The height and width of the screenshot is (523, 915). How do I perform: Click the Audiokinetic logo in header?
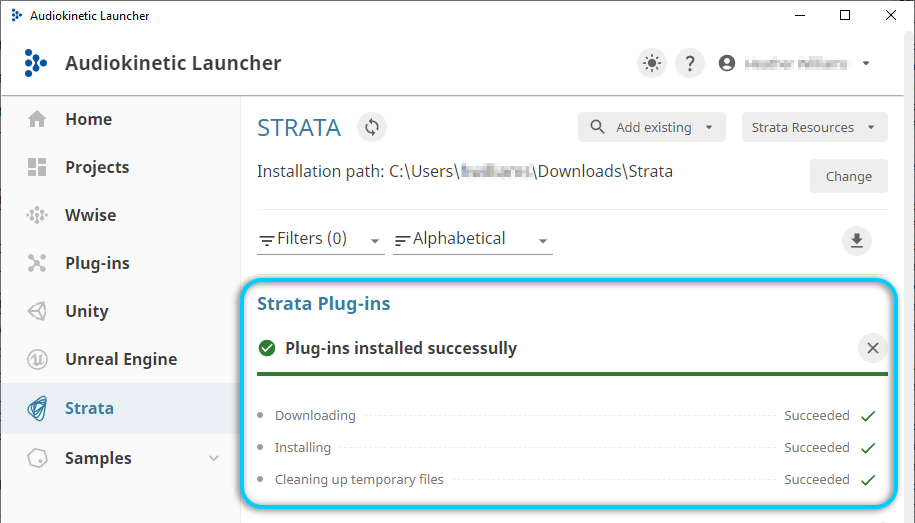[35, 64]
